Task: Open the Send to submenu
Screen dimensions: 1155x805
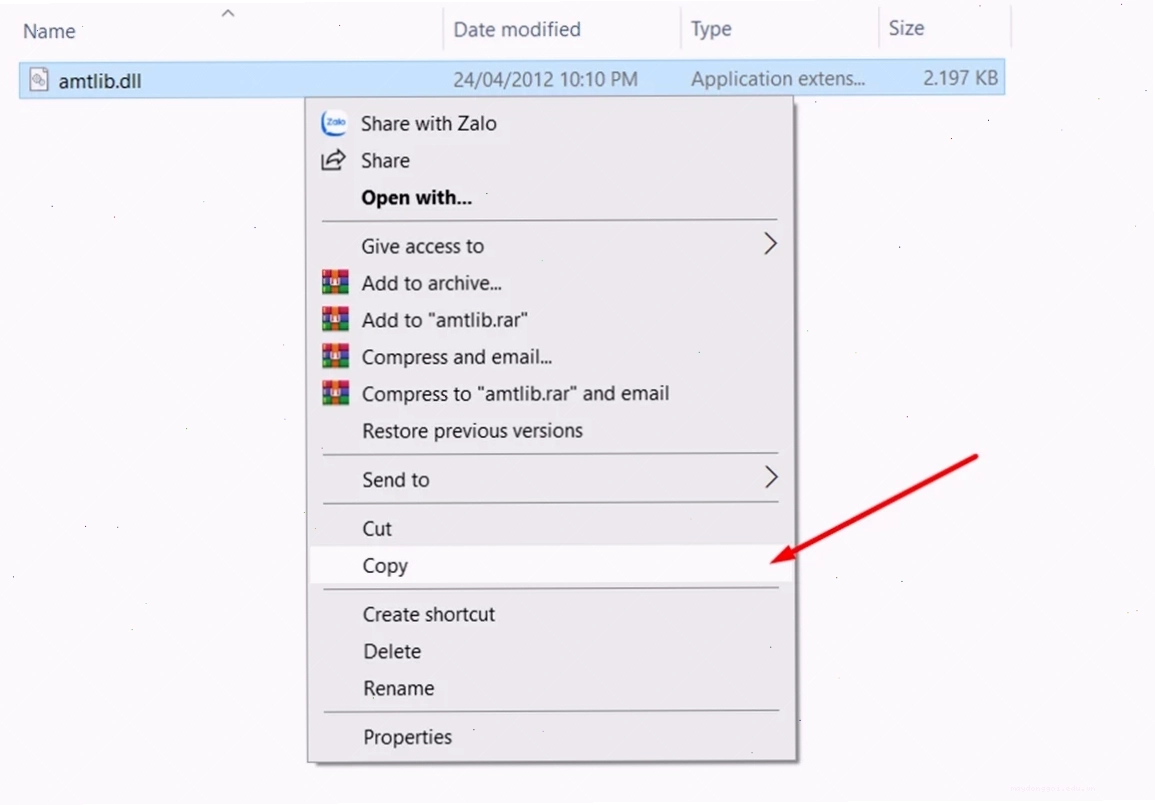Action: (x=551, y=479)
